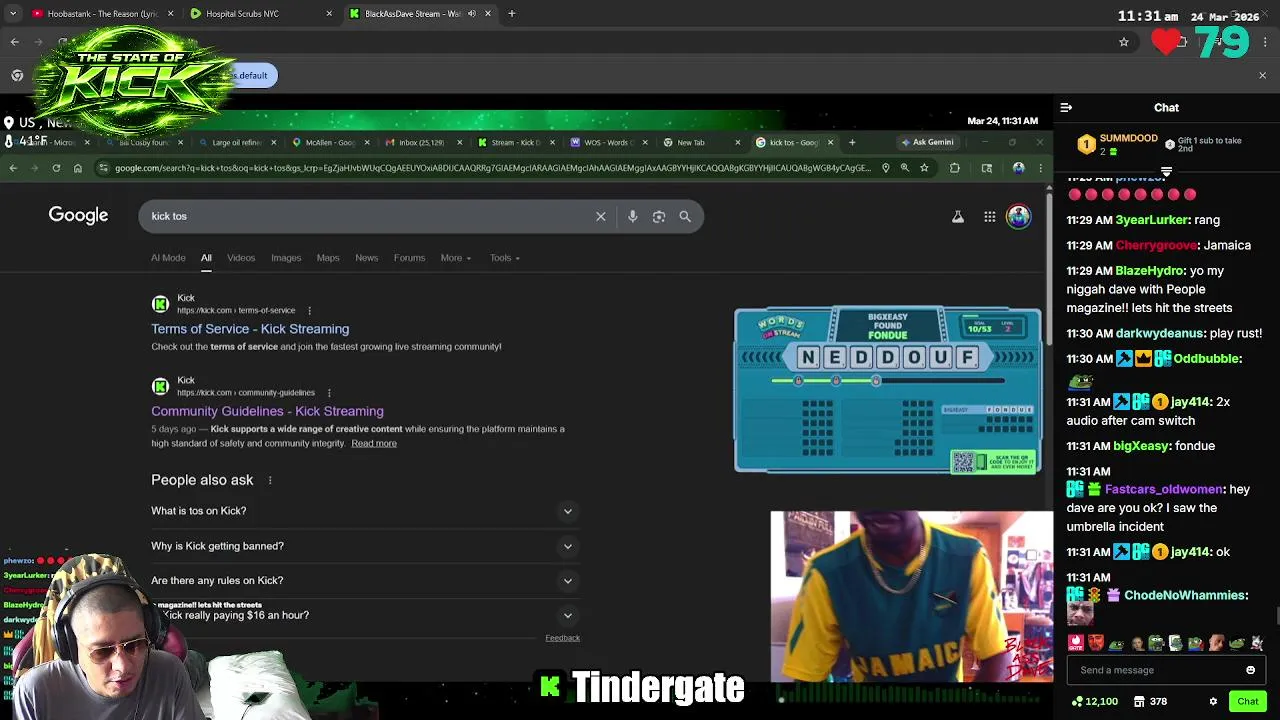The image size is (1280, 720).
Task: Expand 'Why is Kick getting banned?' question
Action: pyautogui.click(x=365, y=546)
